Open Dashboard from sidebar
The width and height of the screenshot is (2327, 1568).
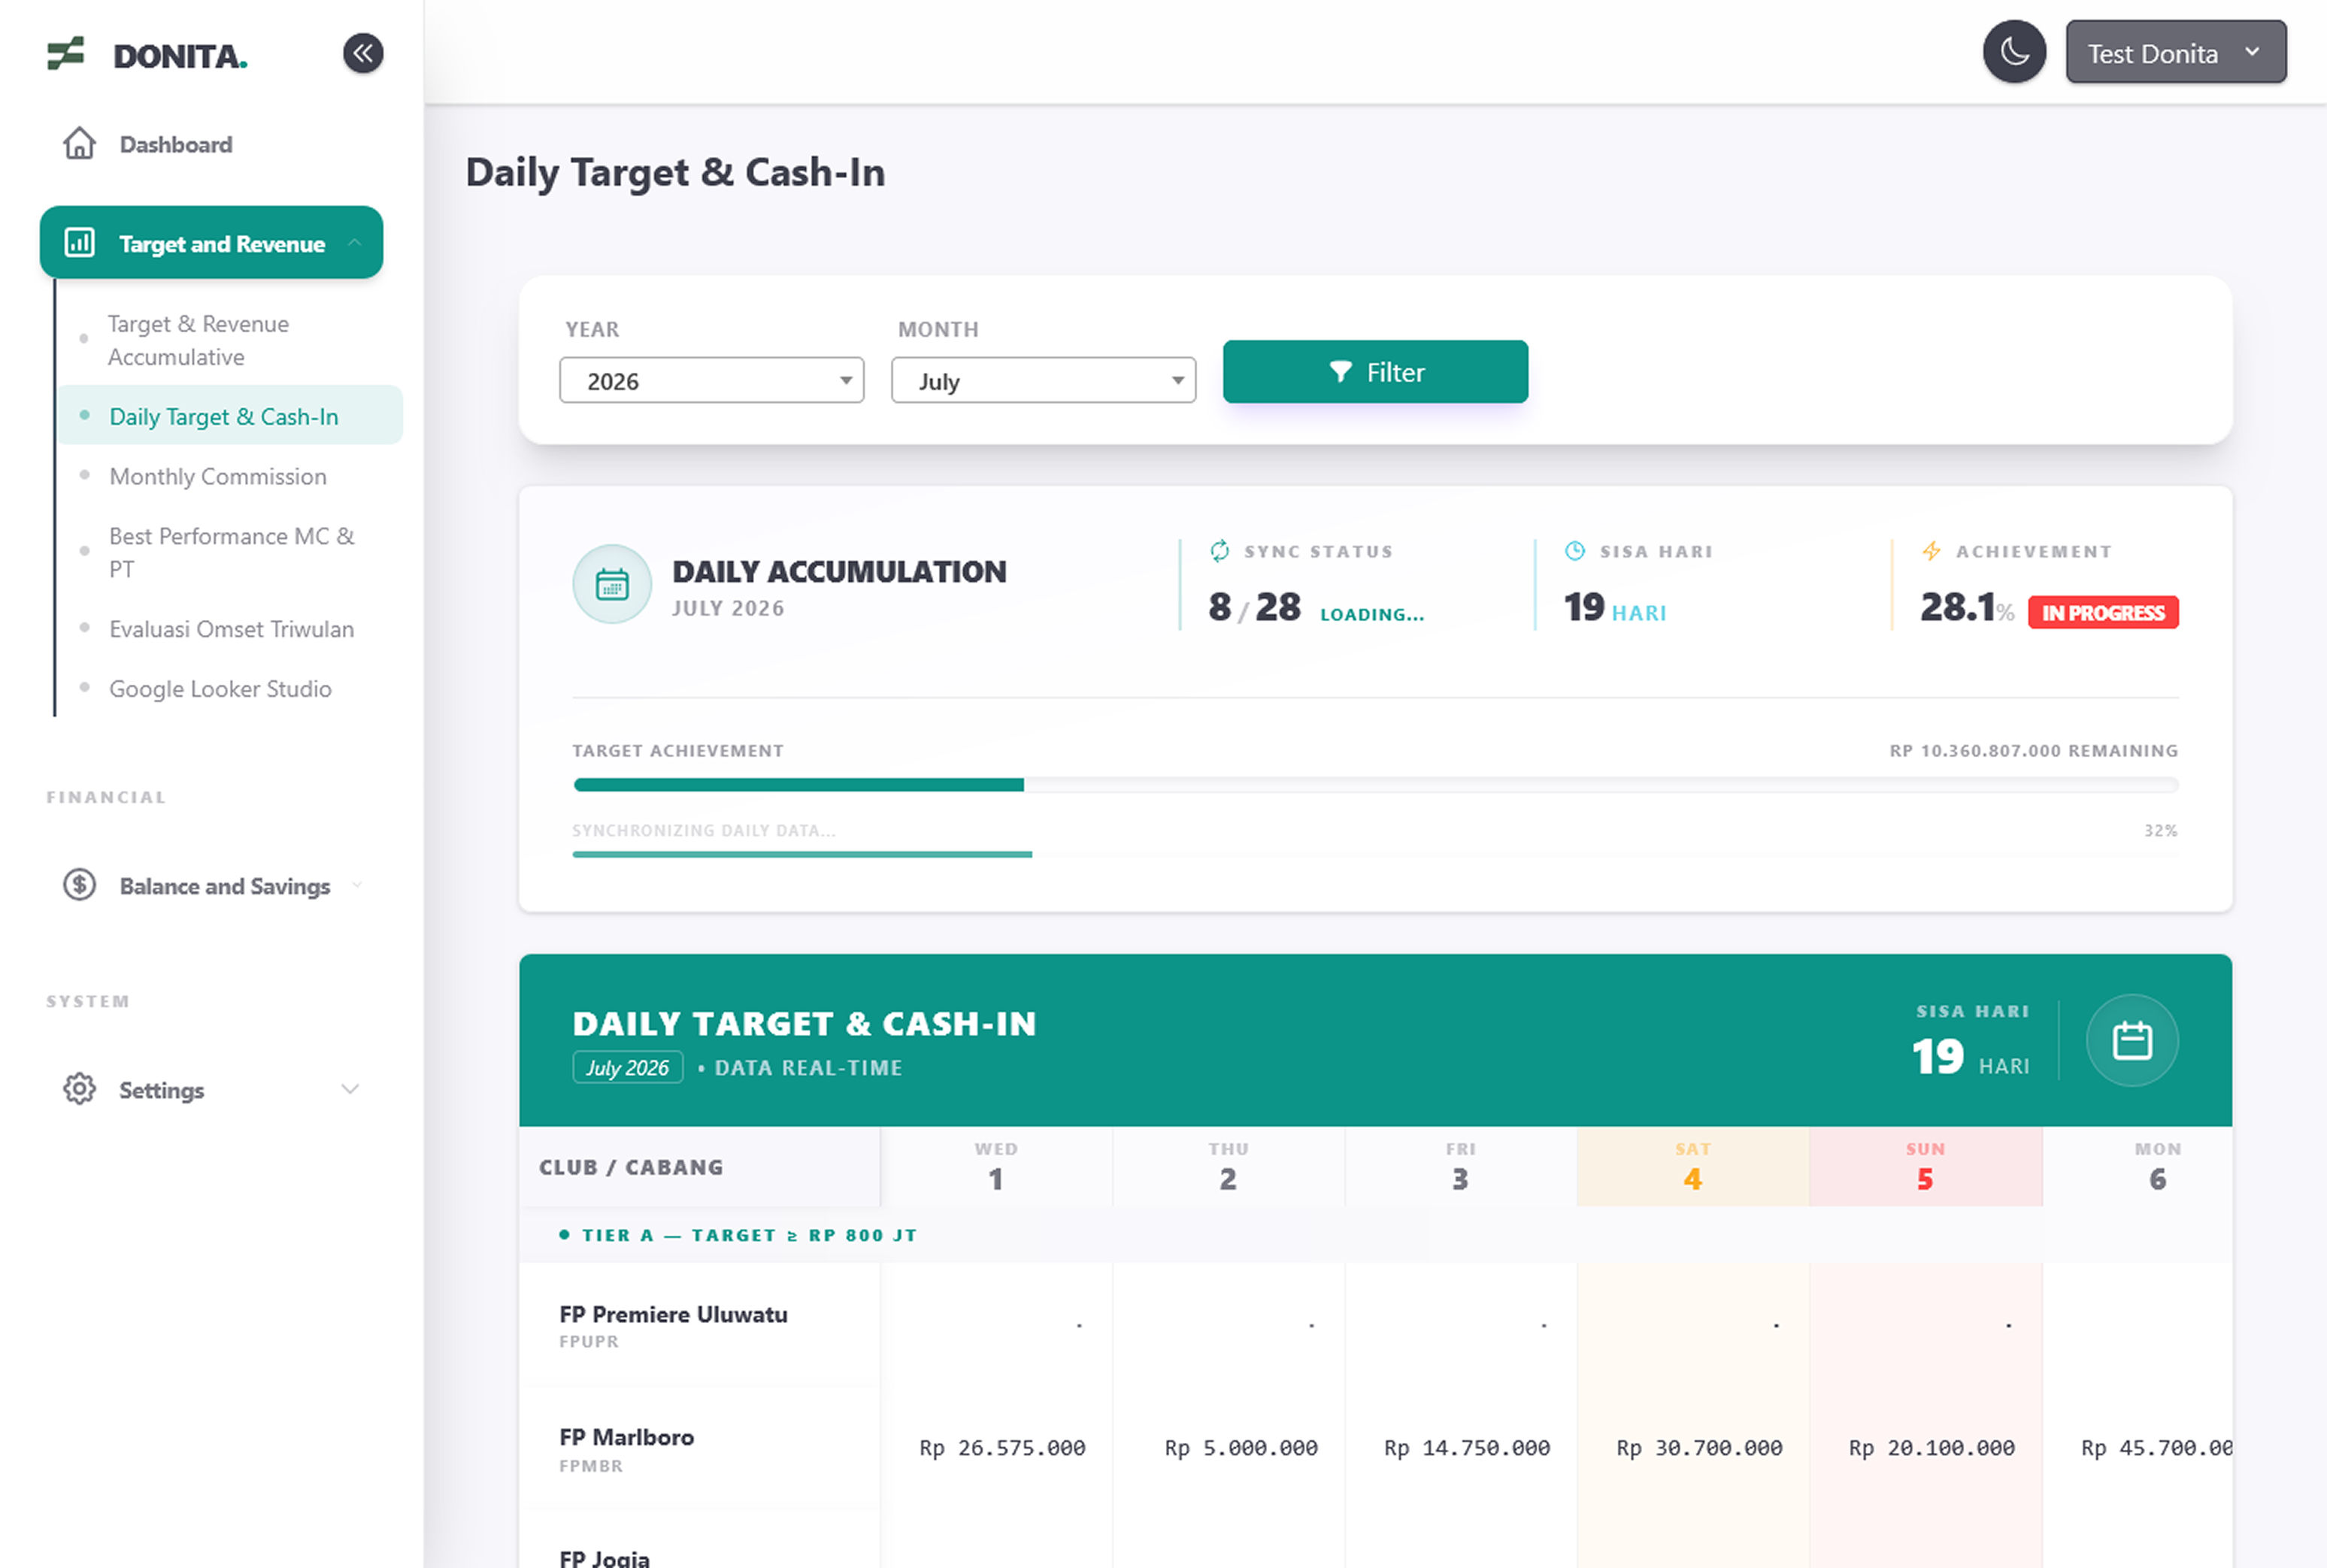211,144
